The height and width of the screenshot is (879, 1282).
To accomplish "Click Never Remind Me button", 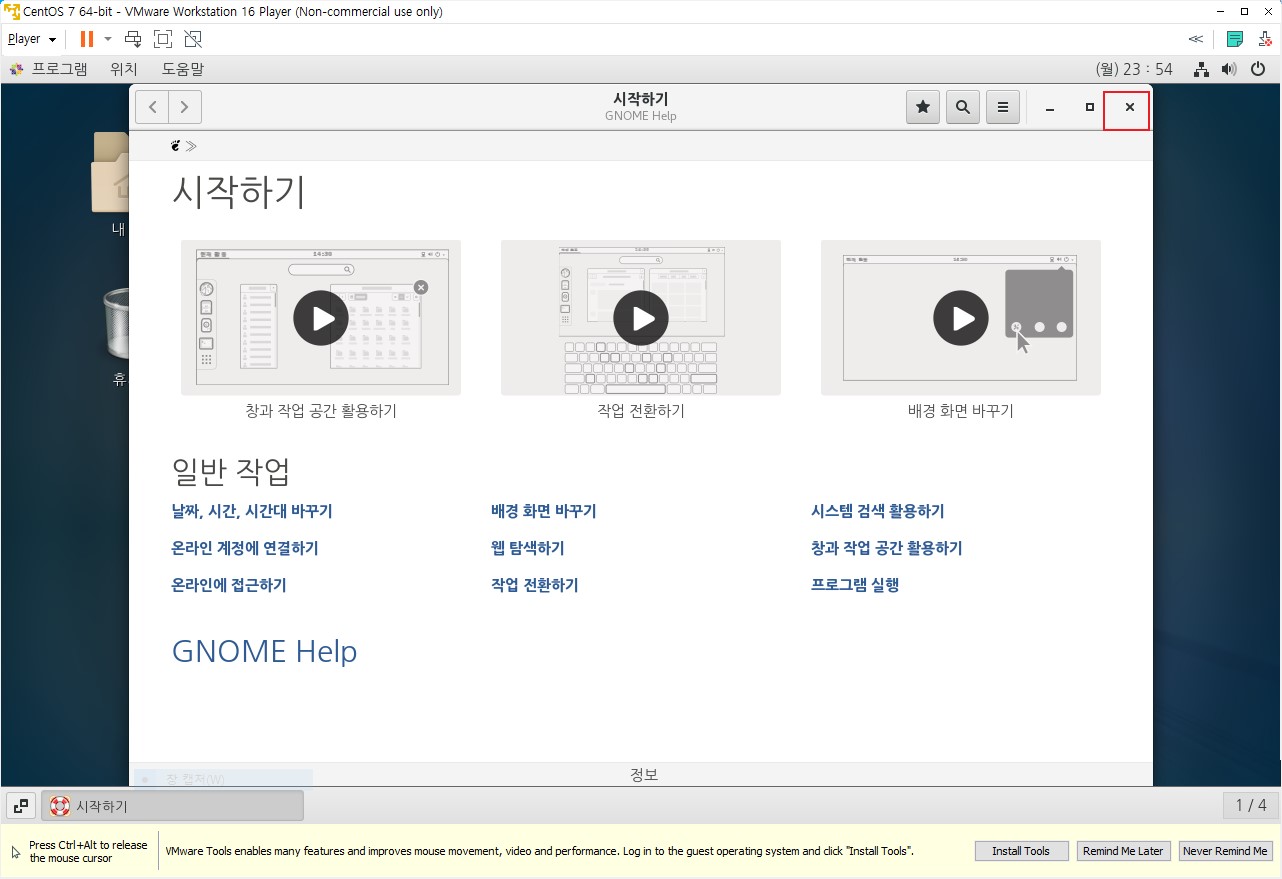I will [x=1225, y=851].
